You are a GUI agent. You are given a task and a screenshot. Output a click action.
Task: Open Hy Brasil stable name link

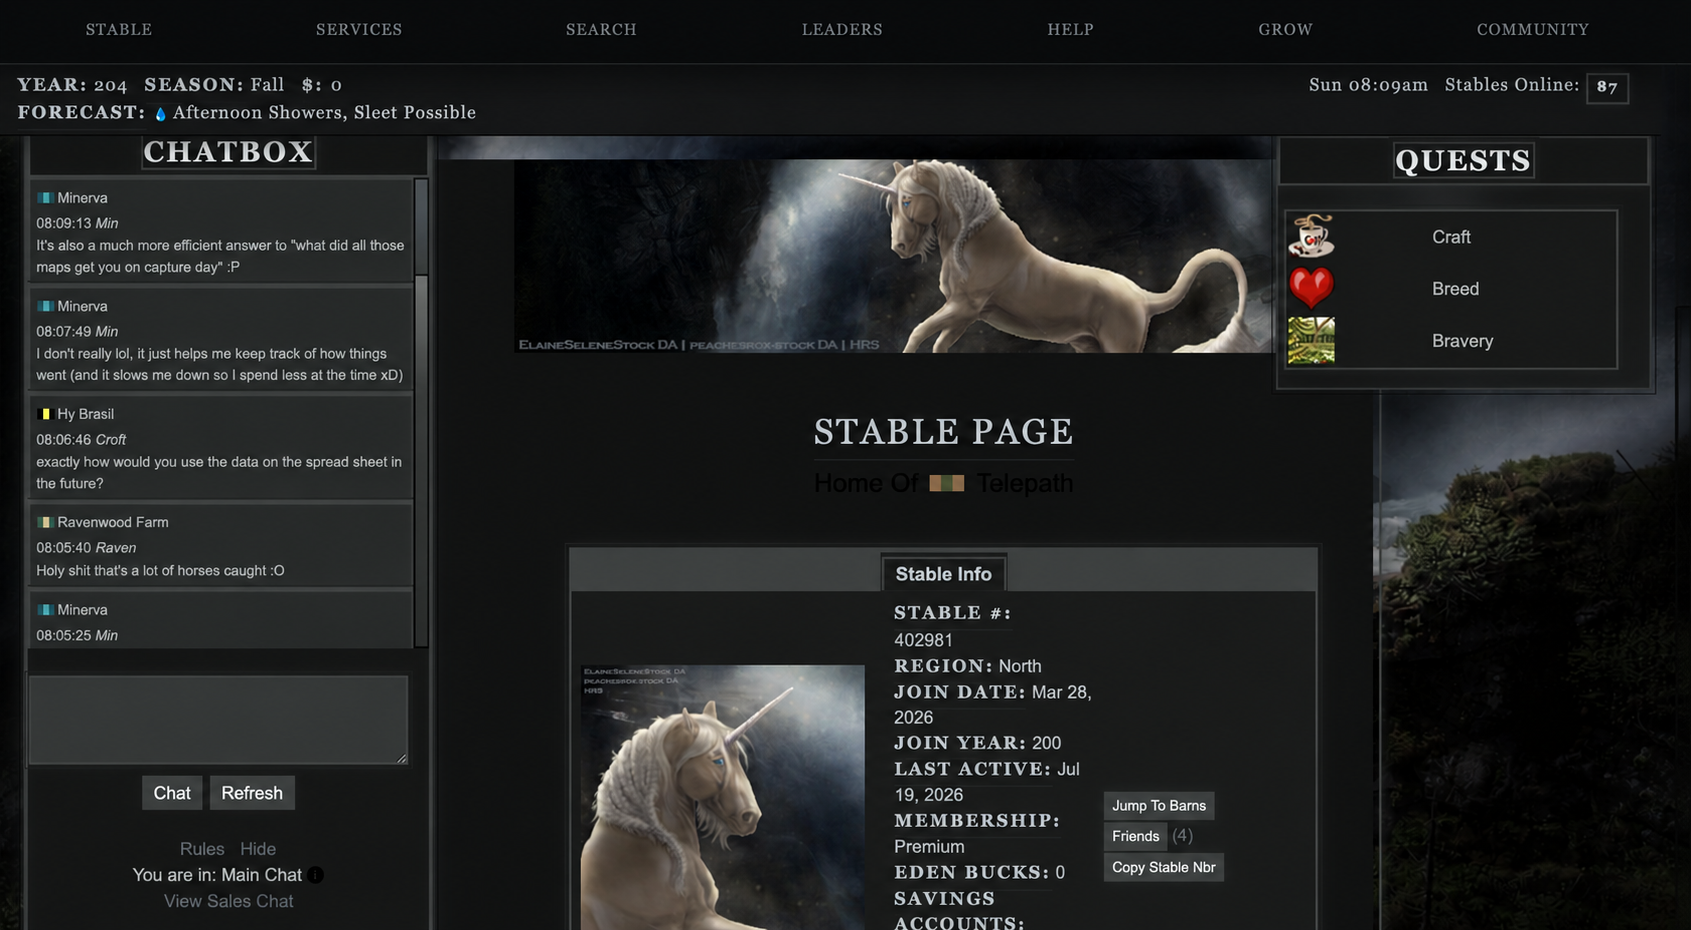[x=85, y=414]
